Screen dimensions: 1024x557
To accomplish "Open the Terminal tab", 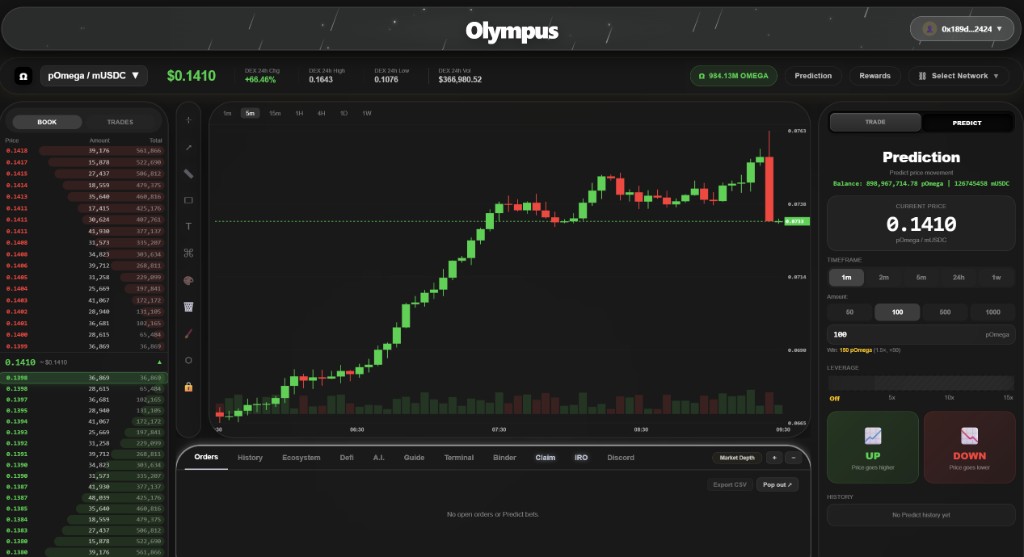I will point(458,458).
